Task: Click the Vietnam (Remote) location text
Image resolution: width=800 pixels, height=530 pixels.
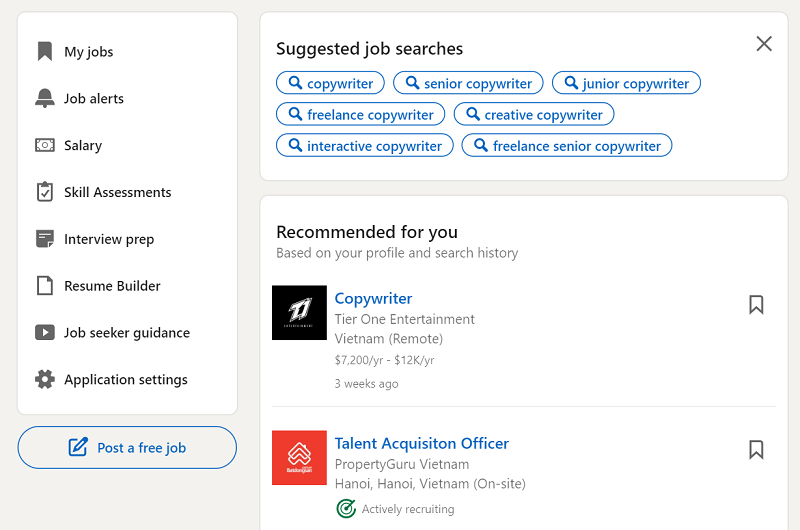Action: click(x=389, y=339)
